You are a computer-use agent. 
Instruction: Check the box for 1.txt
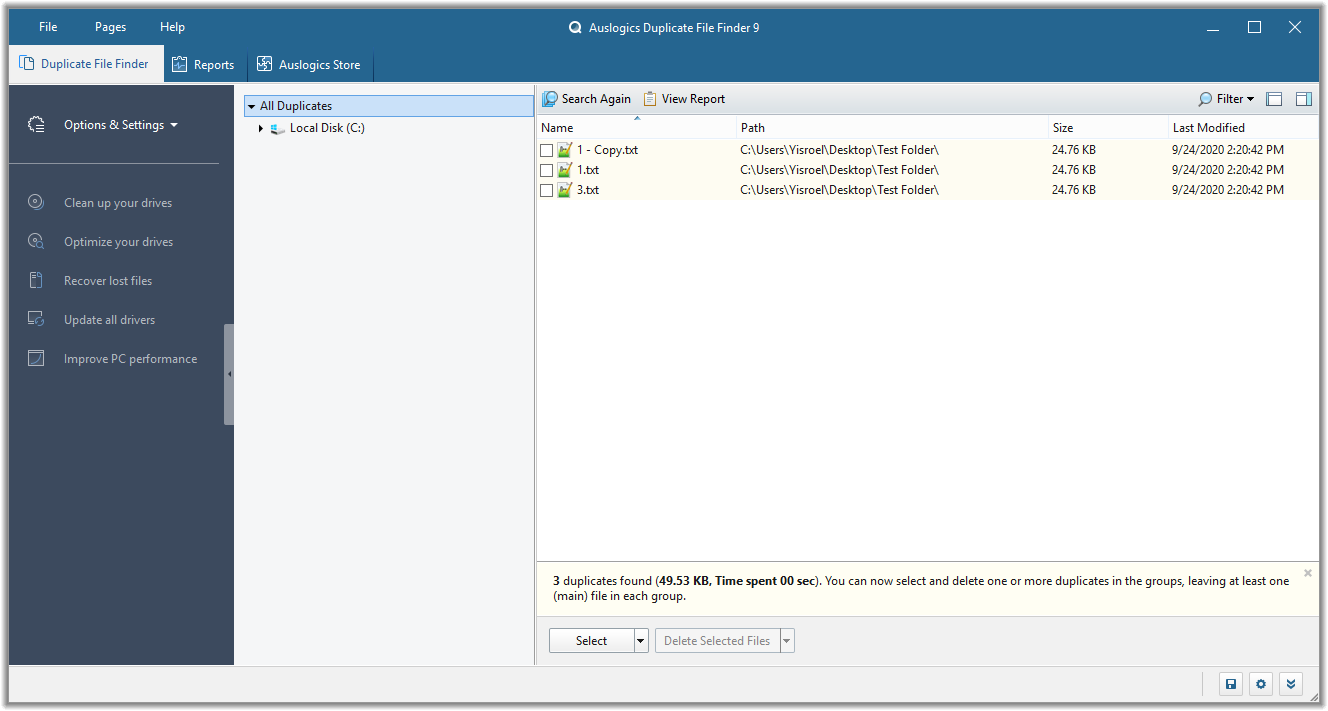coord(547,170)
